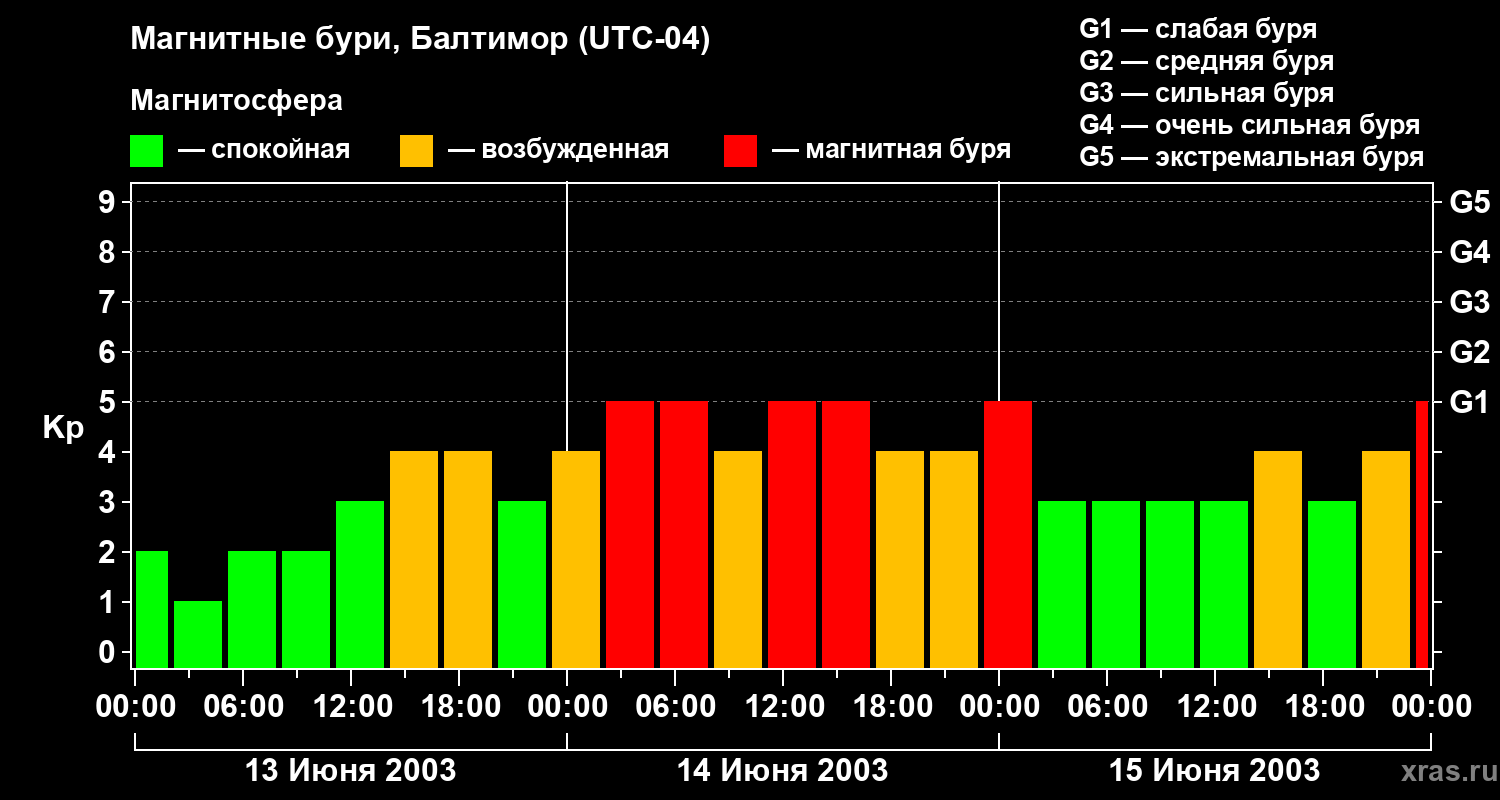
Task: Click the narrow red bar at chart's right edge
Action: [1422, 534]
